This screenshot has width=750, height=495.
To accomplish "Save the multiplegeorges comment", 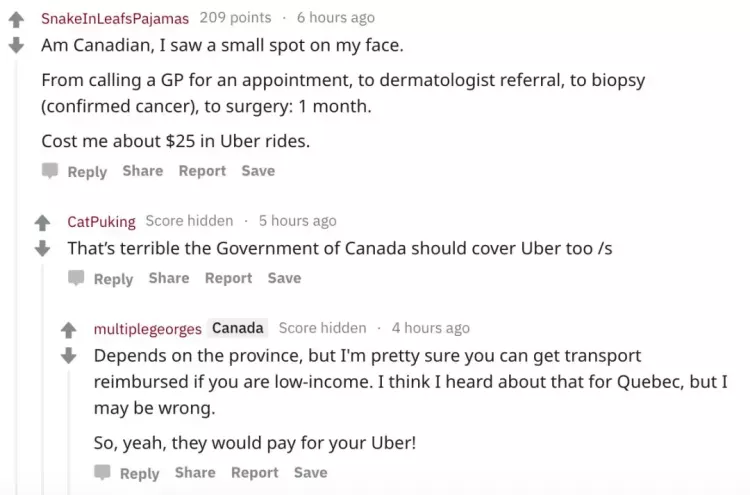I will 311,473.
